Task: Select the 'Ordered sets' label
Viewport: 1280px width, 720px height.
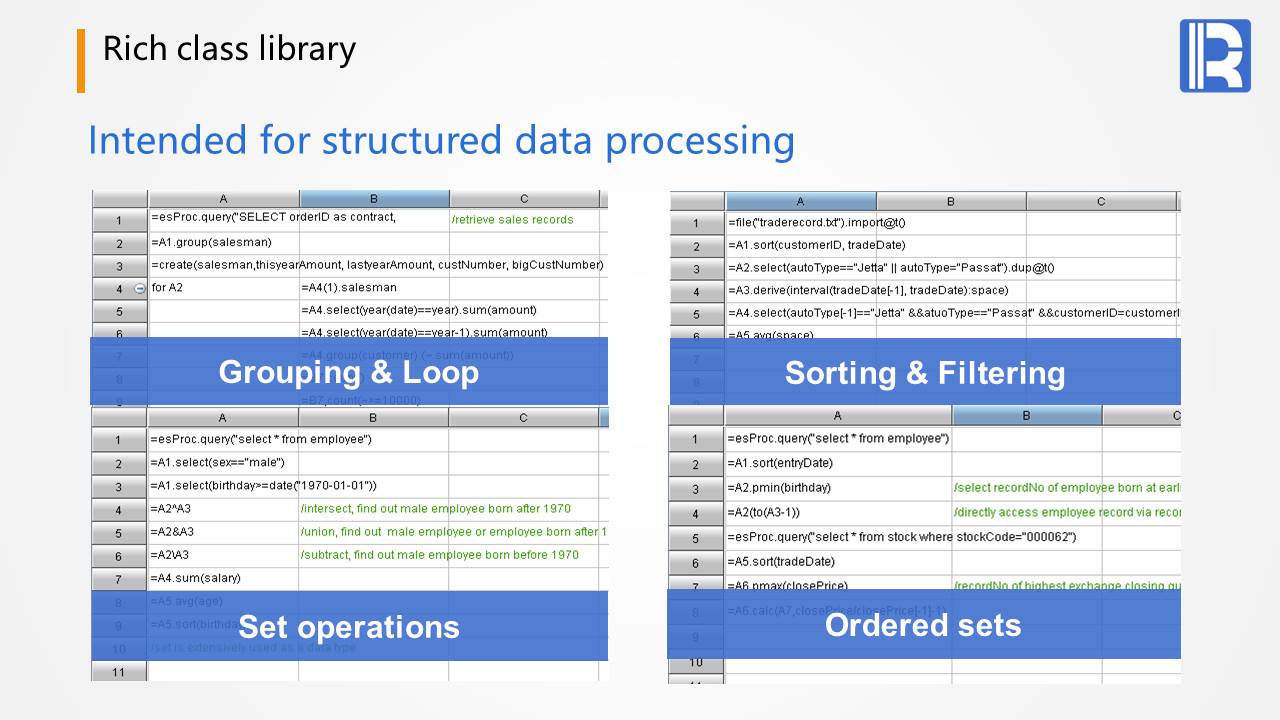Action: pyautogui.click(x=922, y=625)
